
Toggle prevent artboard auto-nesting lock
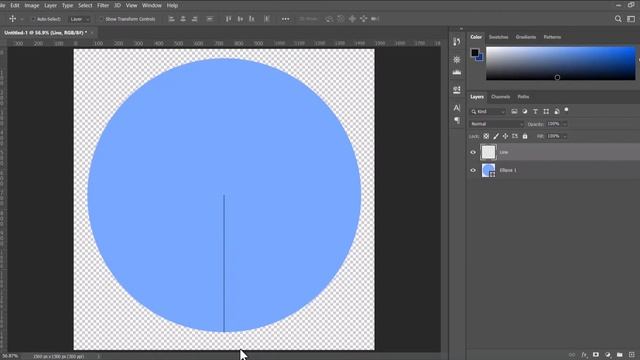(515, 136)
